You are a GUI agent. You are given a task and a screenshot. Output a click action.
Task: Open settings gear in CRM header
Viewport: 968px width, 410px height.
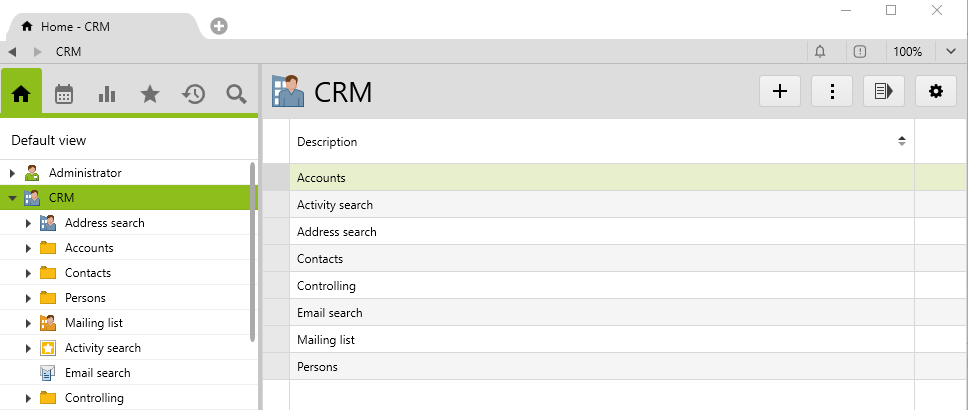pos(936,91)
